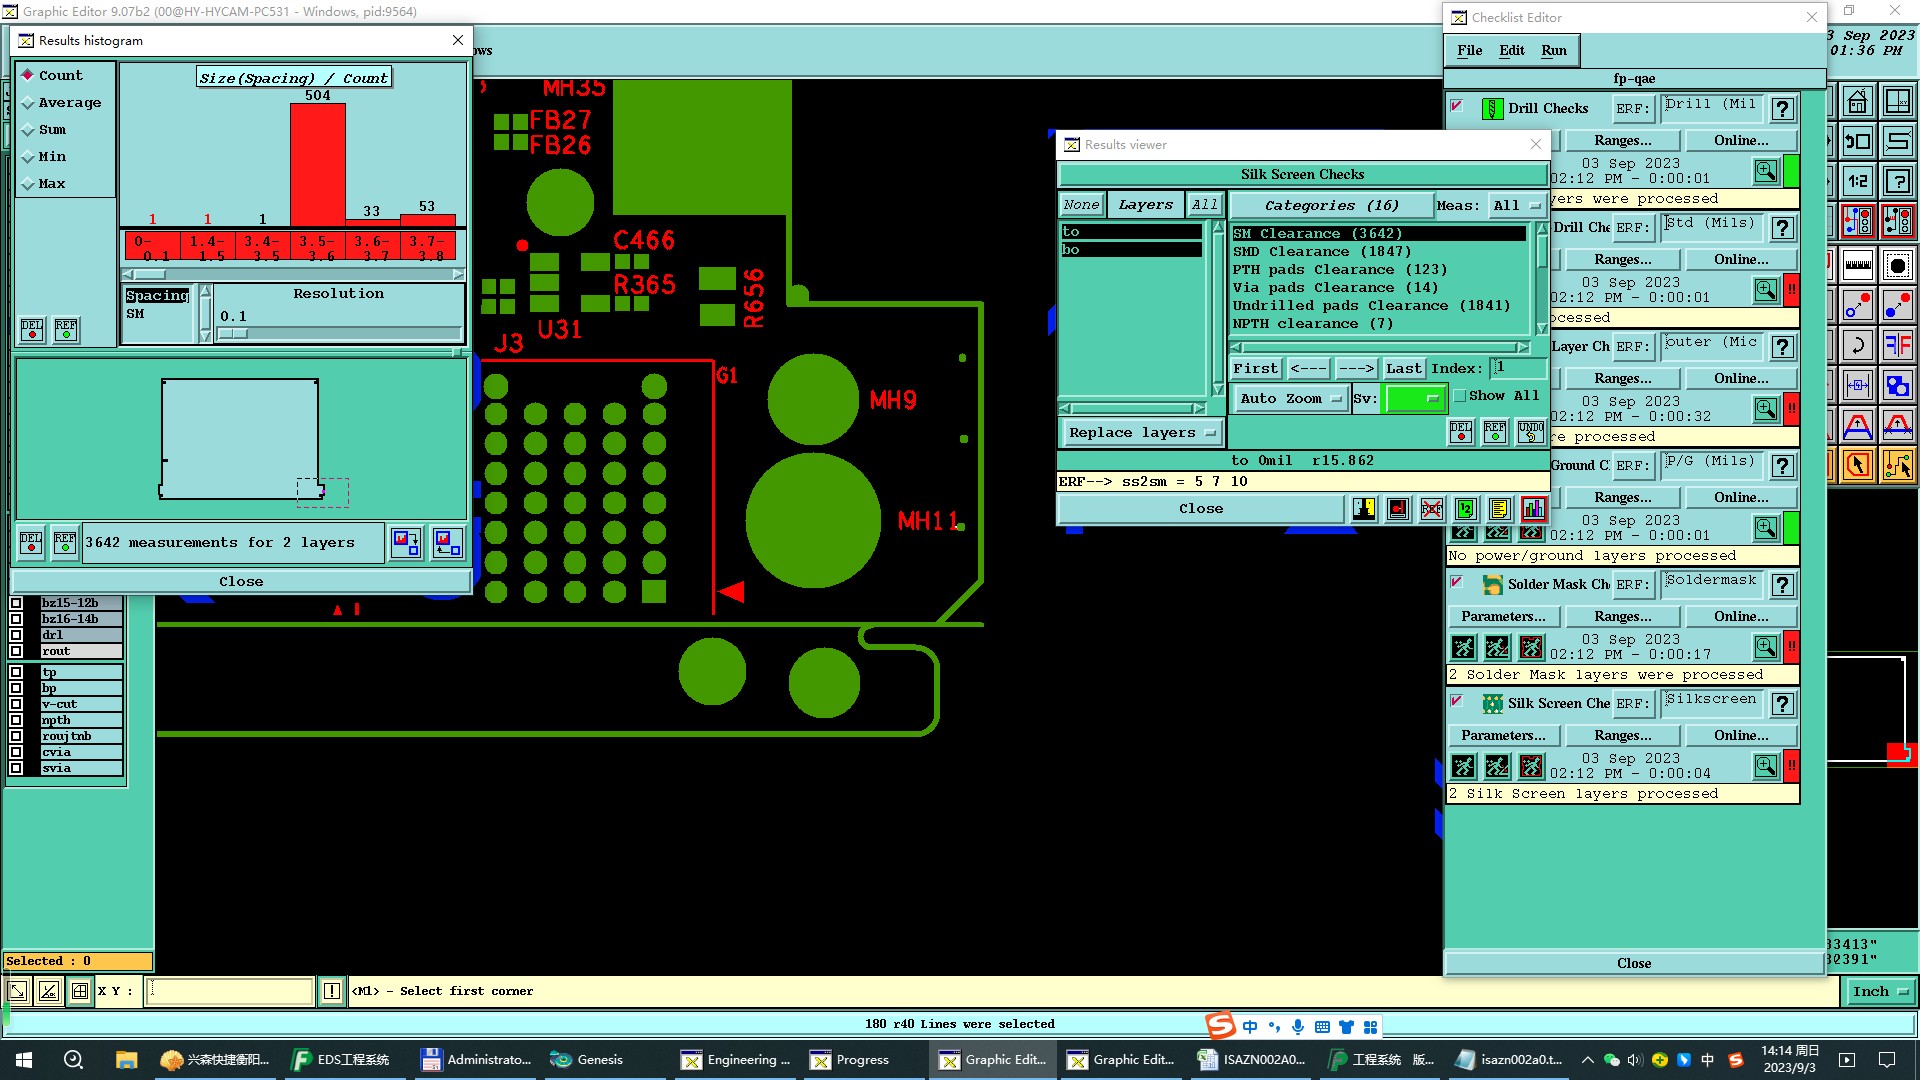Image resolution: width=1920 pixels, height=1080 pixels.
Task: Click the ruler measure tool icon
Action: click(x=1858, y=265)
